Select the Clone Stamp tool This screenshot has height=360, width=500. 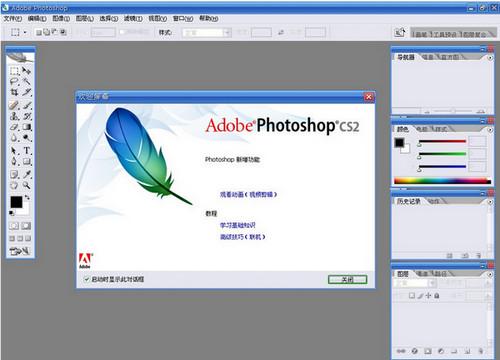click(14, 116)
